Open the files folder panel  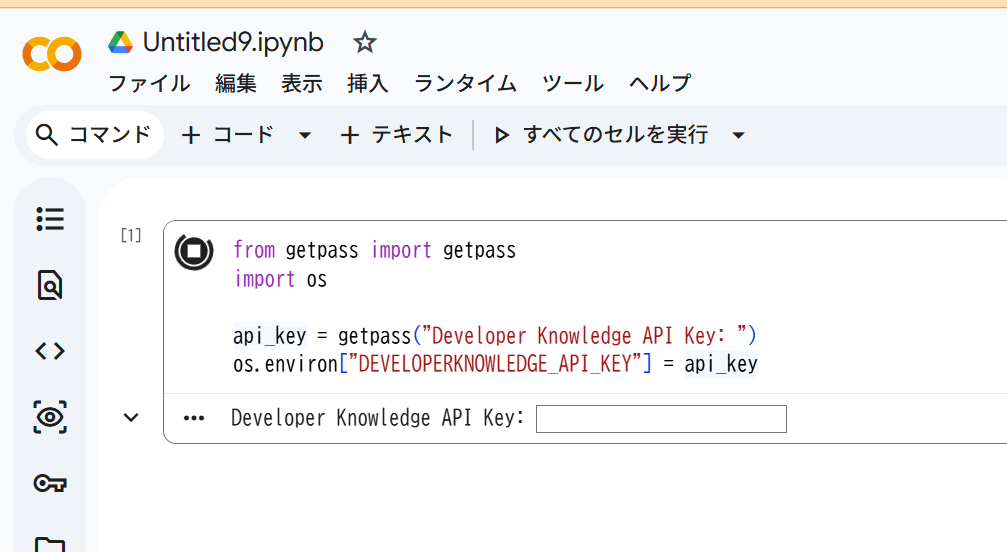click(50, 544)
